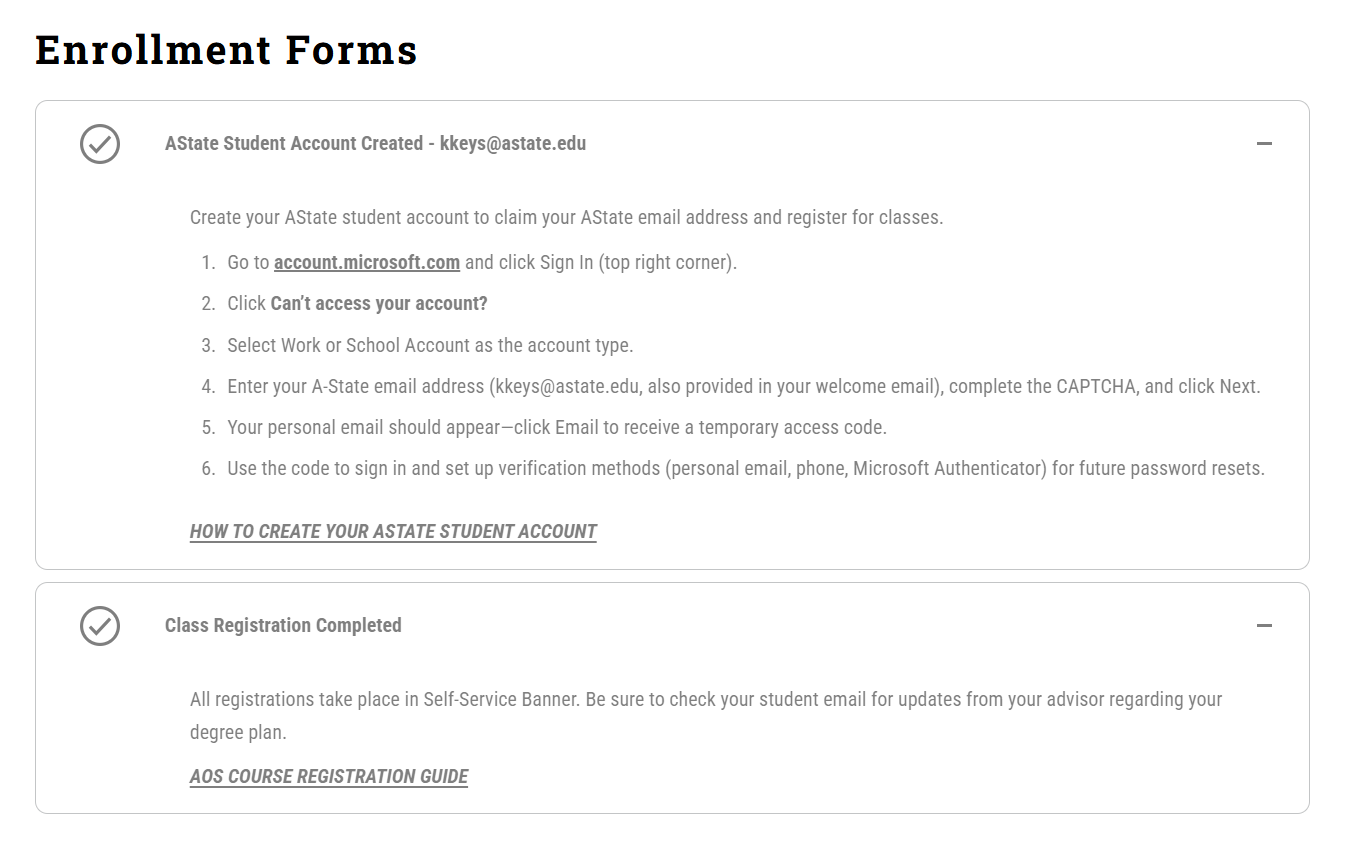The image size is (1356, 851).
Task: Click the checkmark icon beside AState Student Account Created
Action: pos(100,144)
